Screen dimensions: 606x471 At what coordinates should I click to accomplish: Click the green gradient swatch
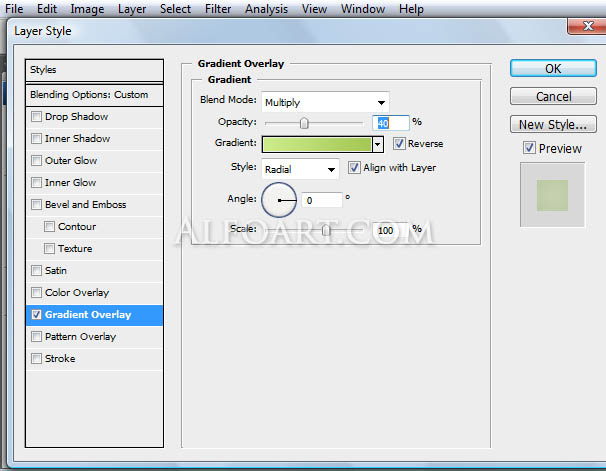click(x=317, y=145)
